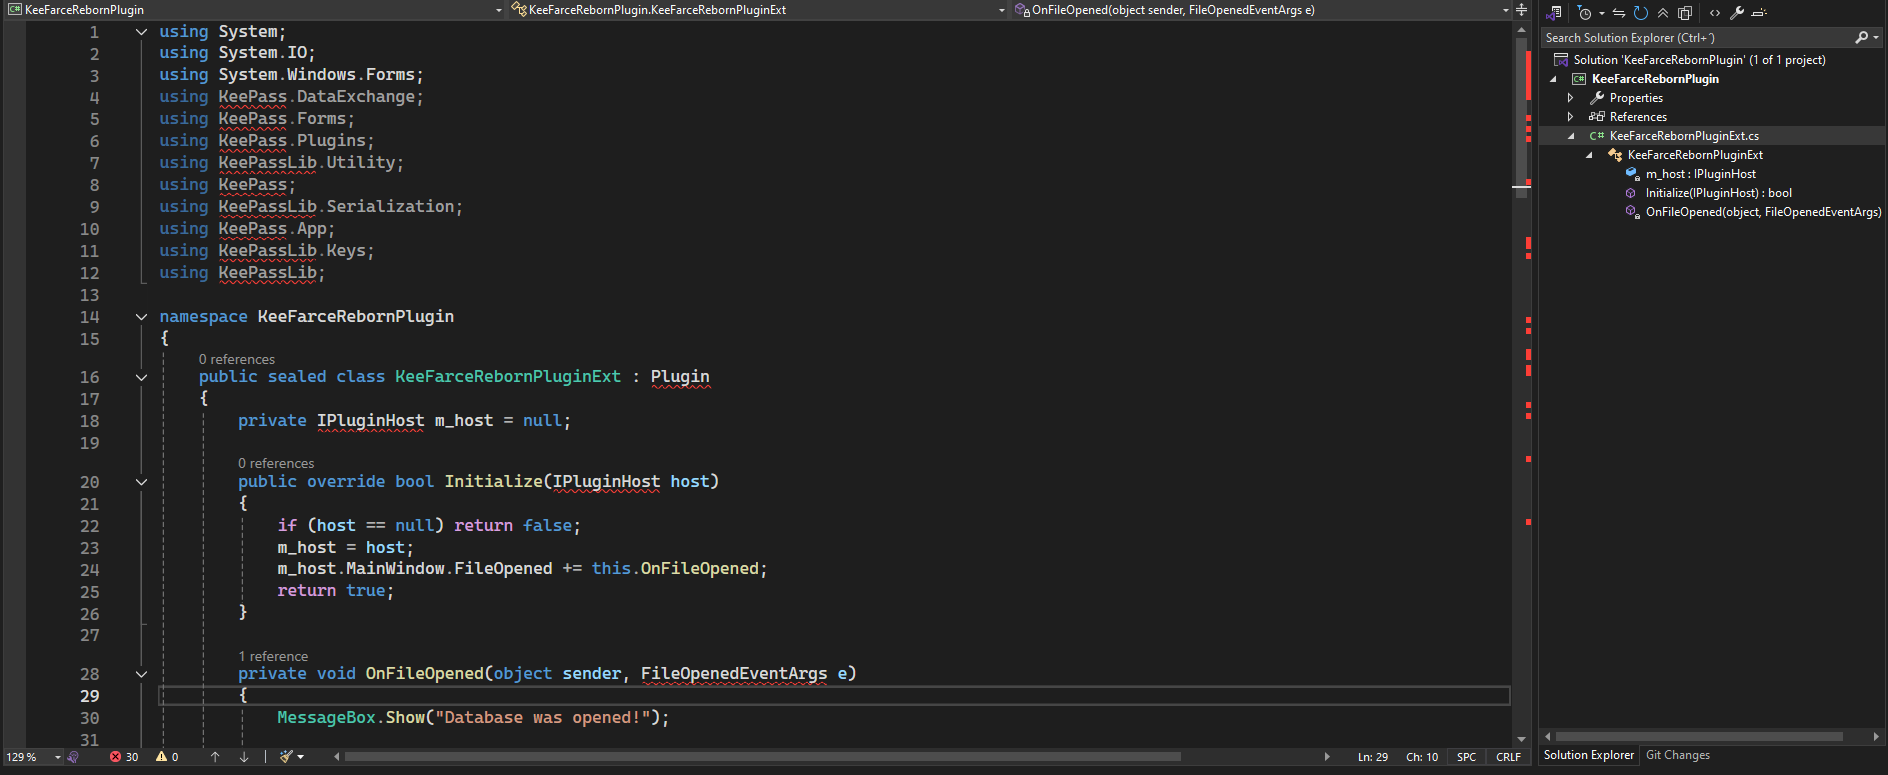Collapse the KeeFarceRebornPluginExt.cs file node

1570,136
